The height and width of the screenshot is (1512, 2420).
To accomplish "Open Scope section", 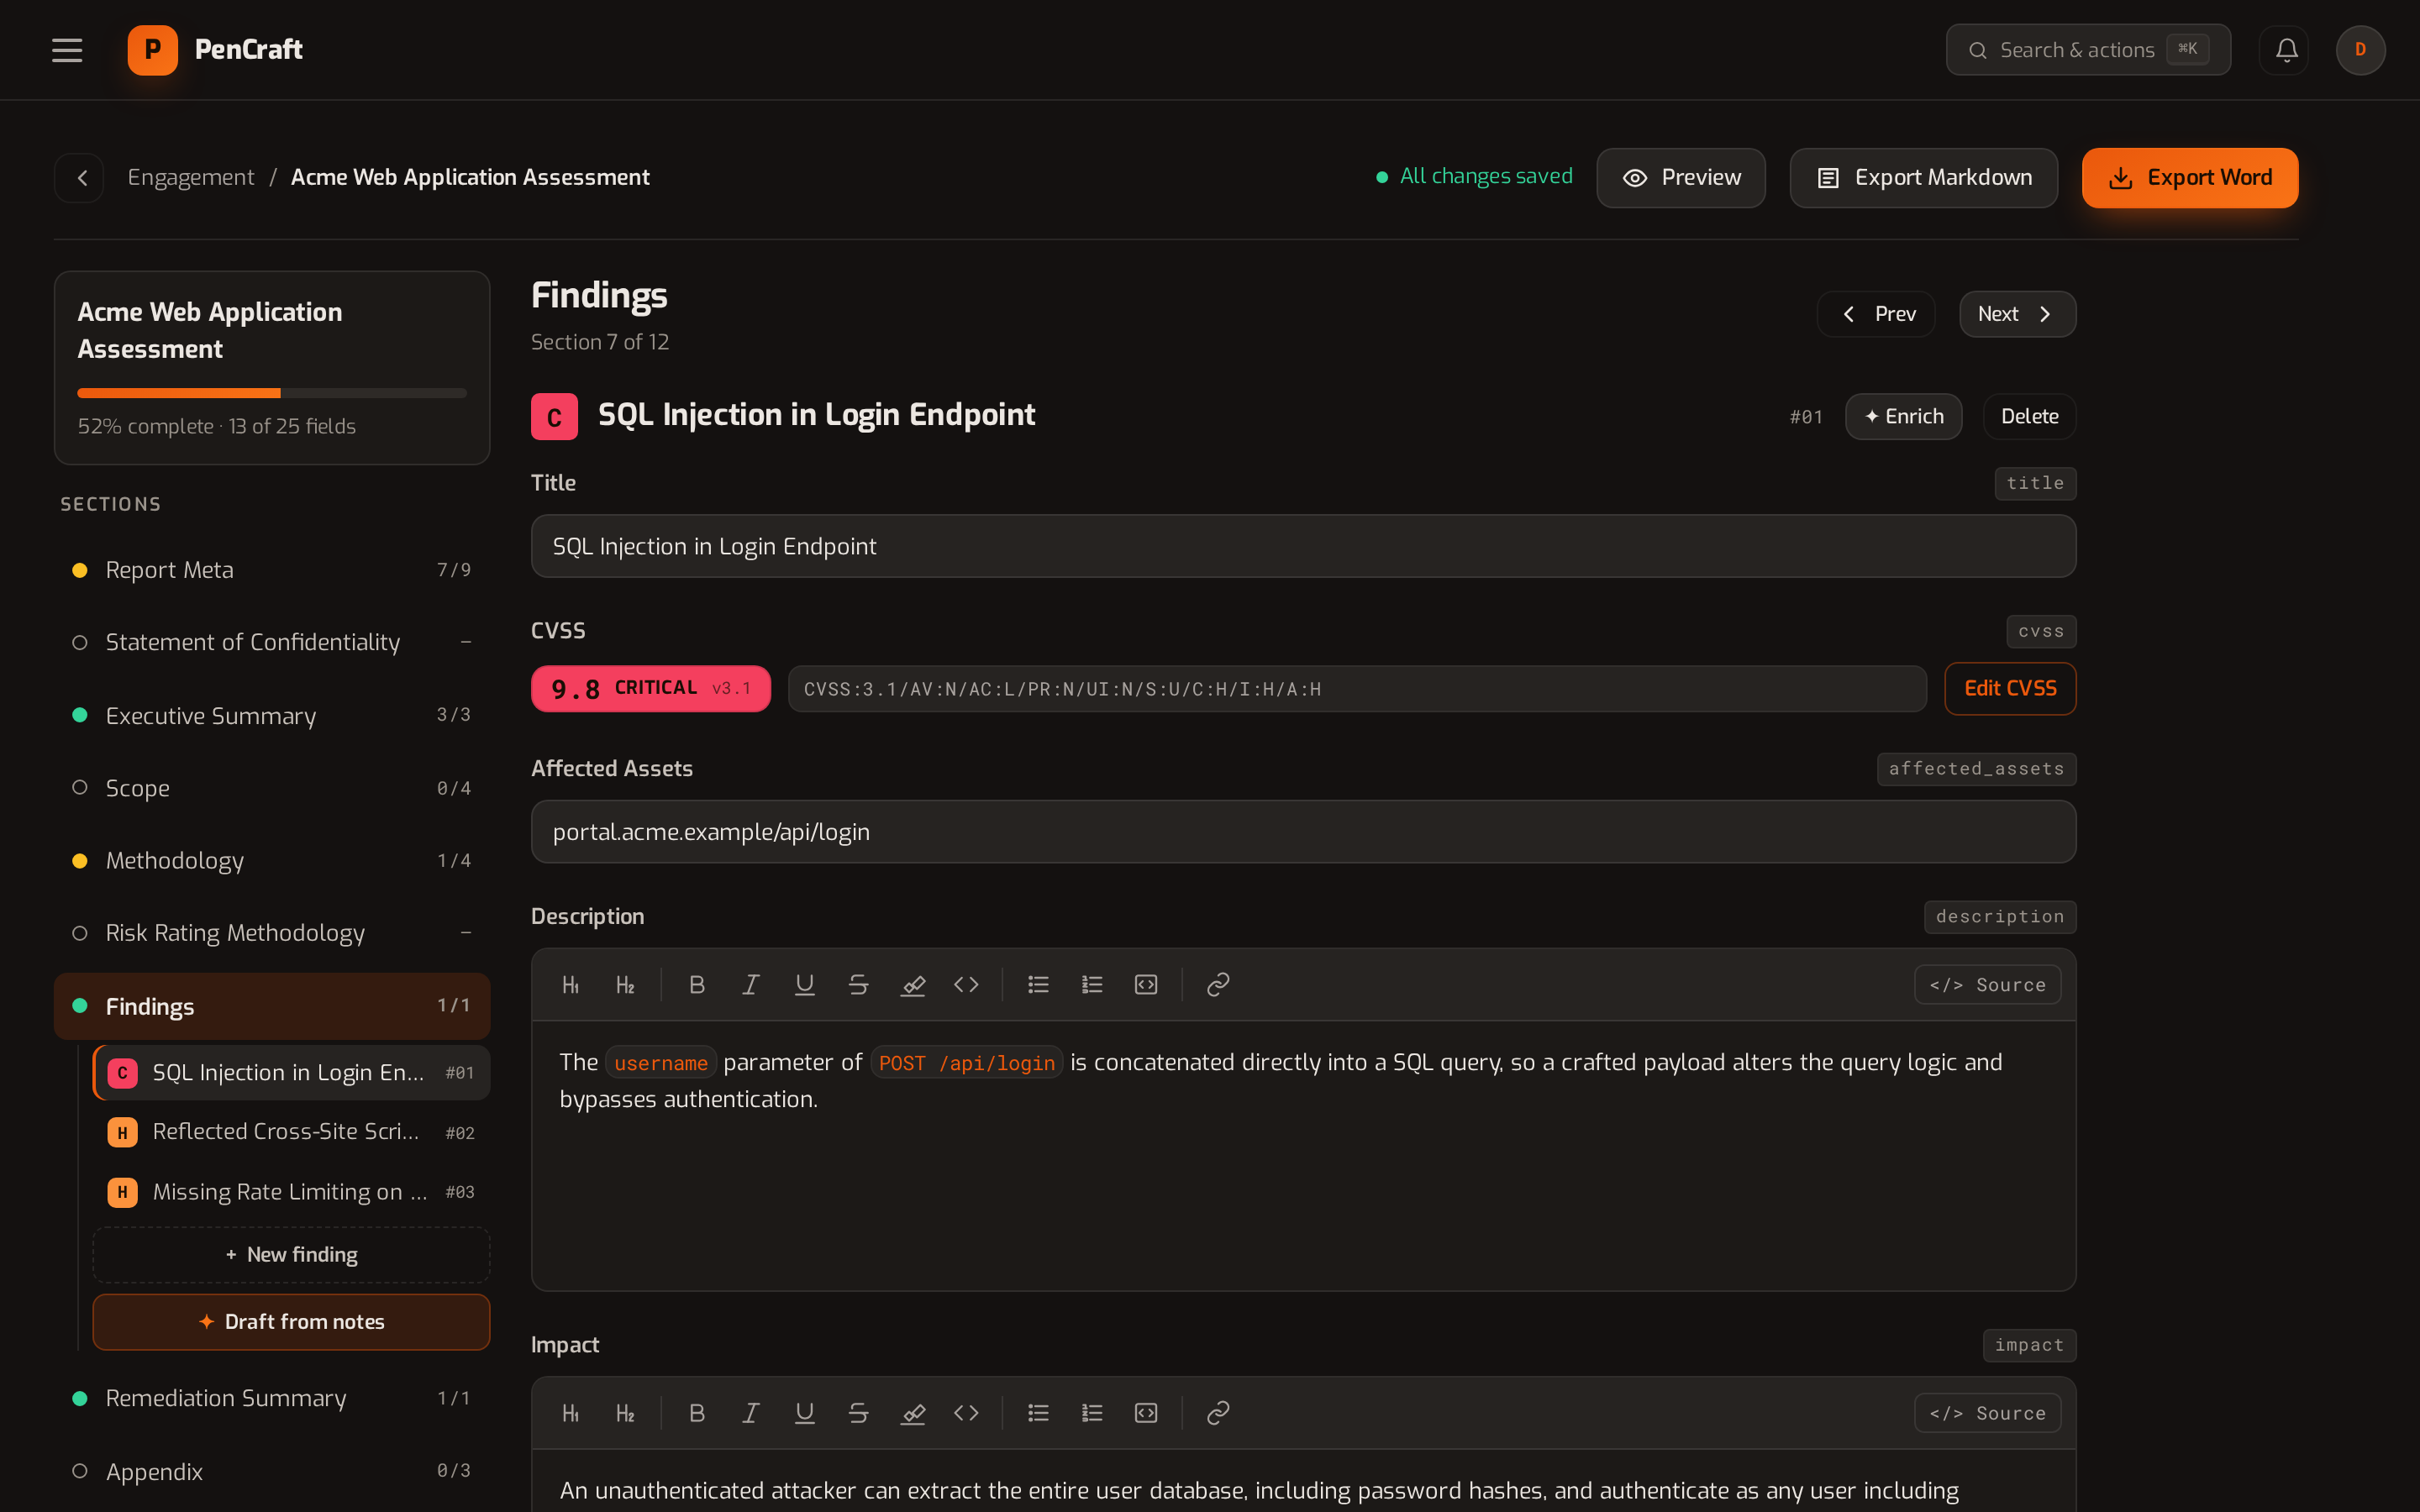I will pyautogui.click(x=272, y=788).
